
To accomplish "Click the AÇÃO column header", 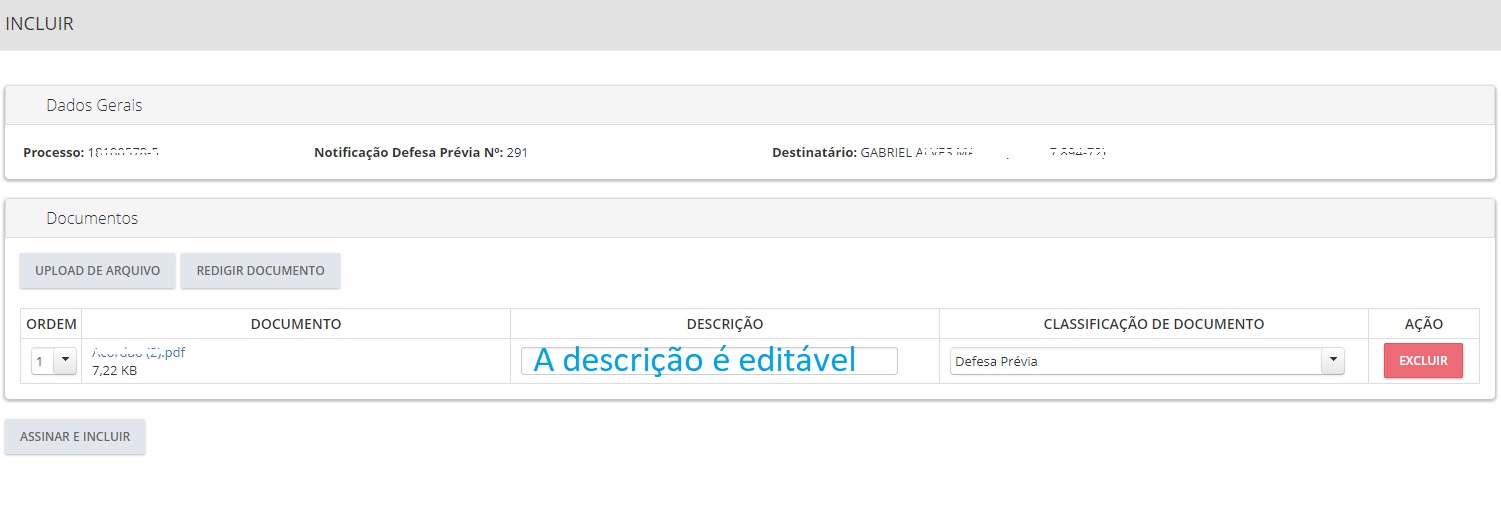I will tap(1424, 324).
